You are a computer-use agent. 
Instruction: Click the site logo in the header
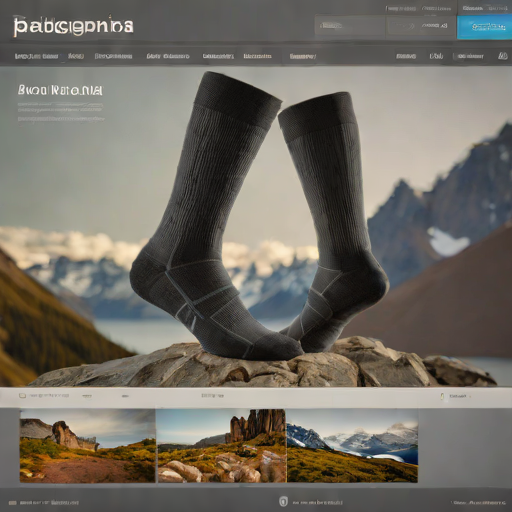73,26
